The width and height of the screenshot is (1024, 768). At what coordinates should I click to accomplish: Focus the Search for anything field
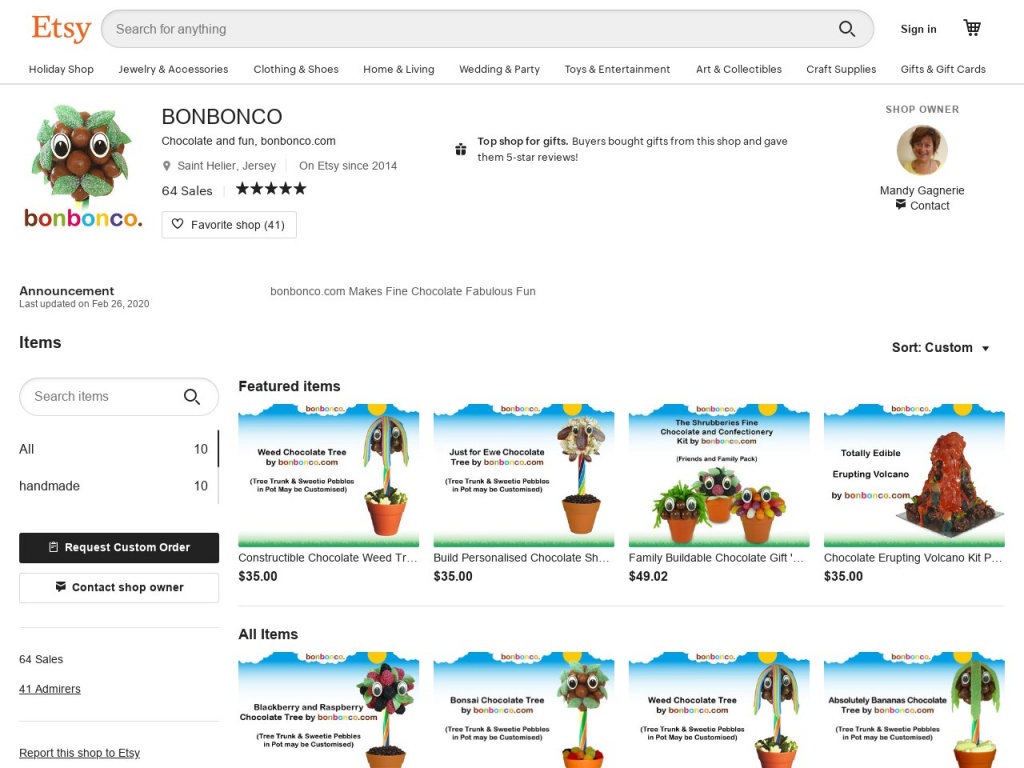point(470,29)
